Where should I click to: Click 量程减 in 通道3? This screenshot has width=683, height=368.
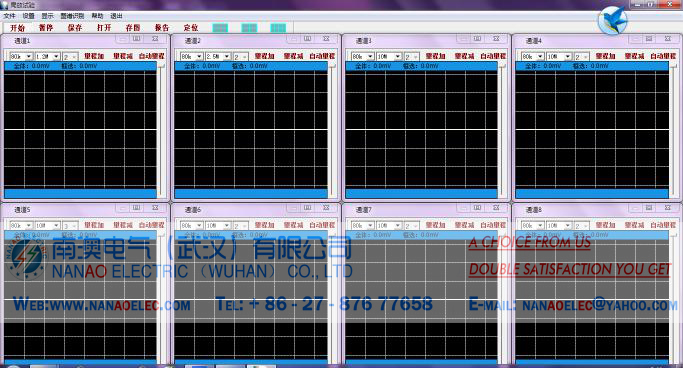[x=464, y=56]
